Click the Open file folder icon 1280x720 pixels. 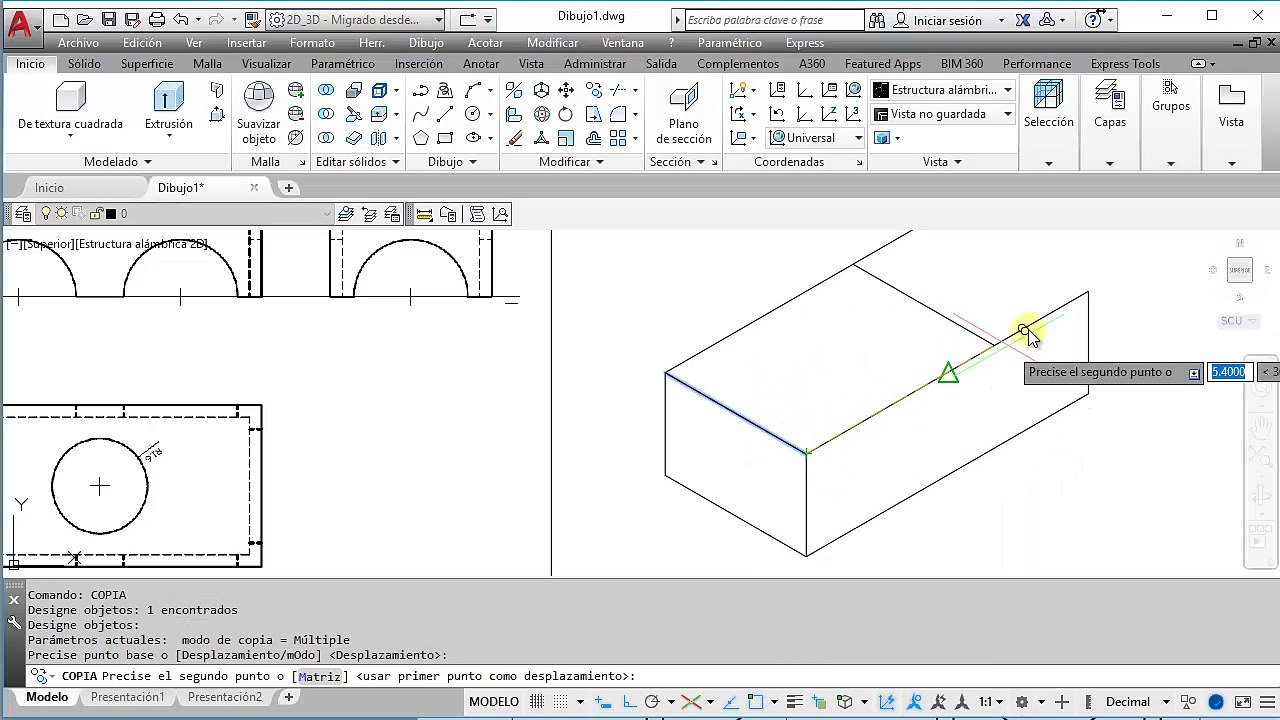tap(85, 20)
